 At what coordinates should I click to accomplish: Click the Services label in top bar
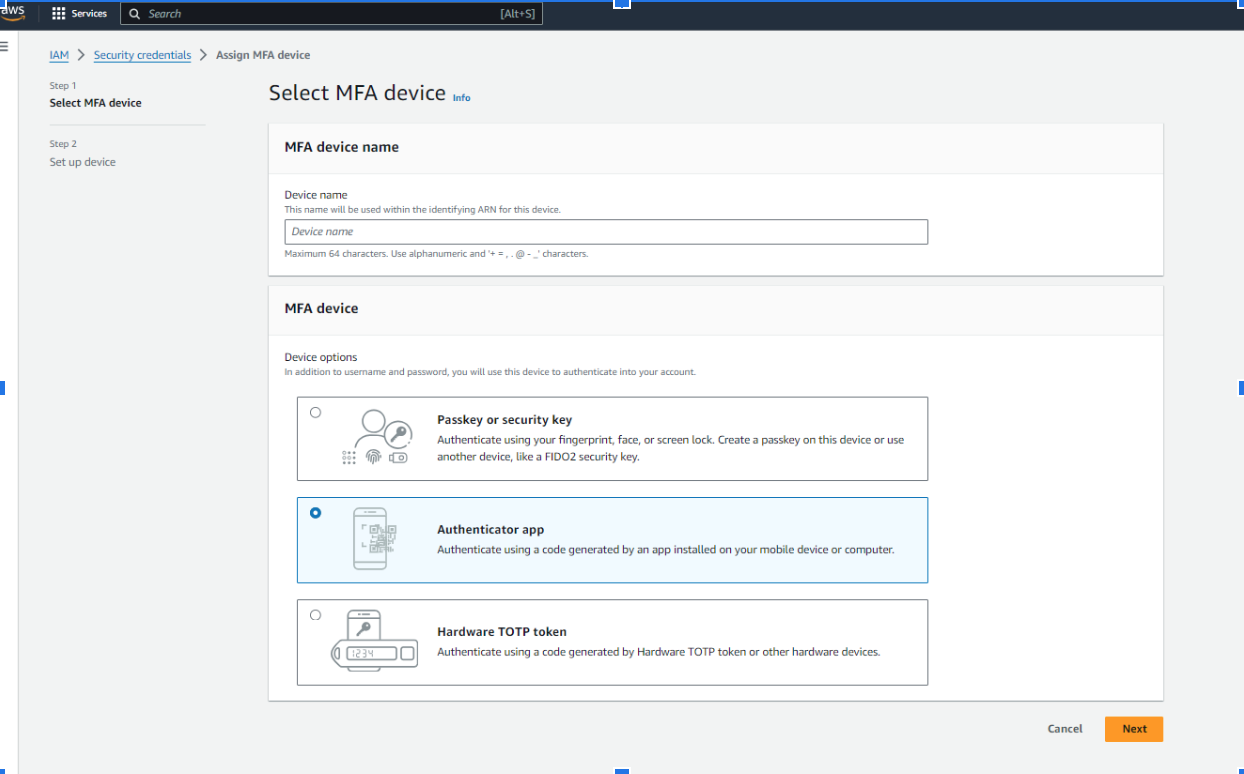pyautogui.click(x=89, y=14)
